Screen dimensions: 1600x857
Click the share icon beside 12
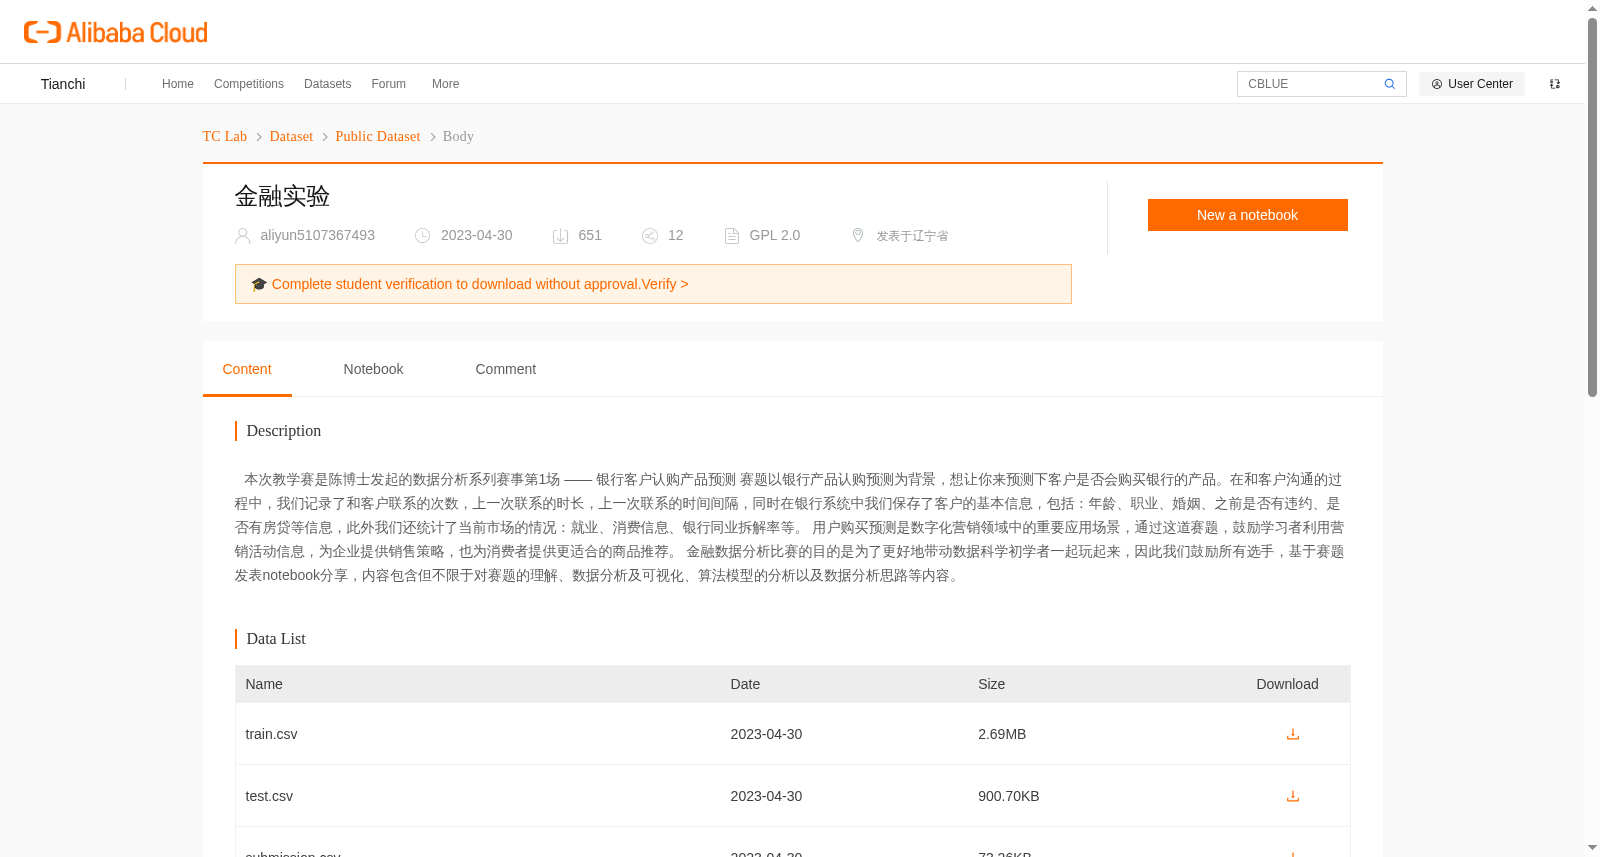point(650,236)
